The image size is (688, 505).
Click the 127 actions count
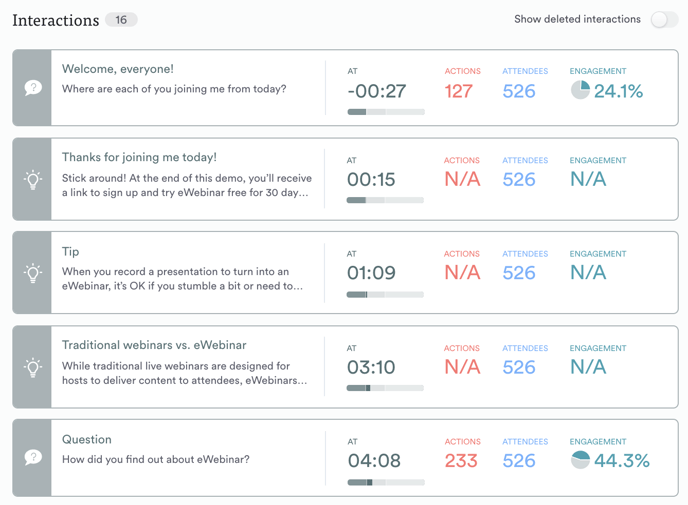[459, 91]
